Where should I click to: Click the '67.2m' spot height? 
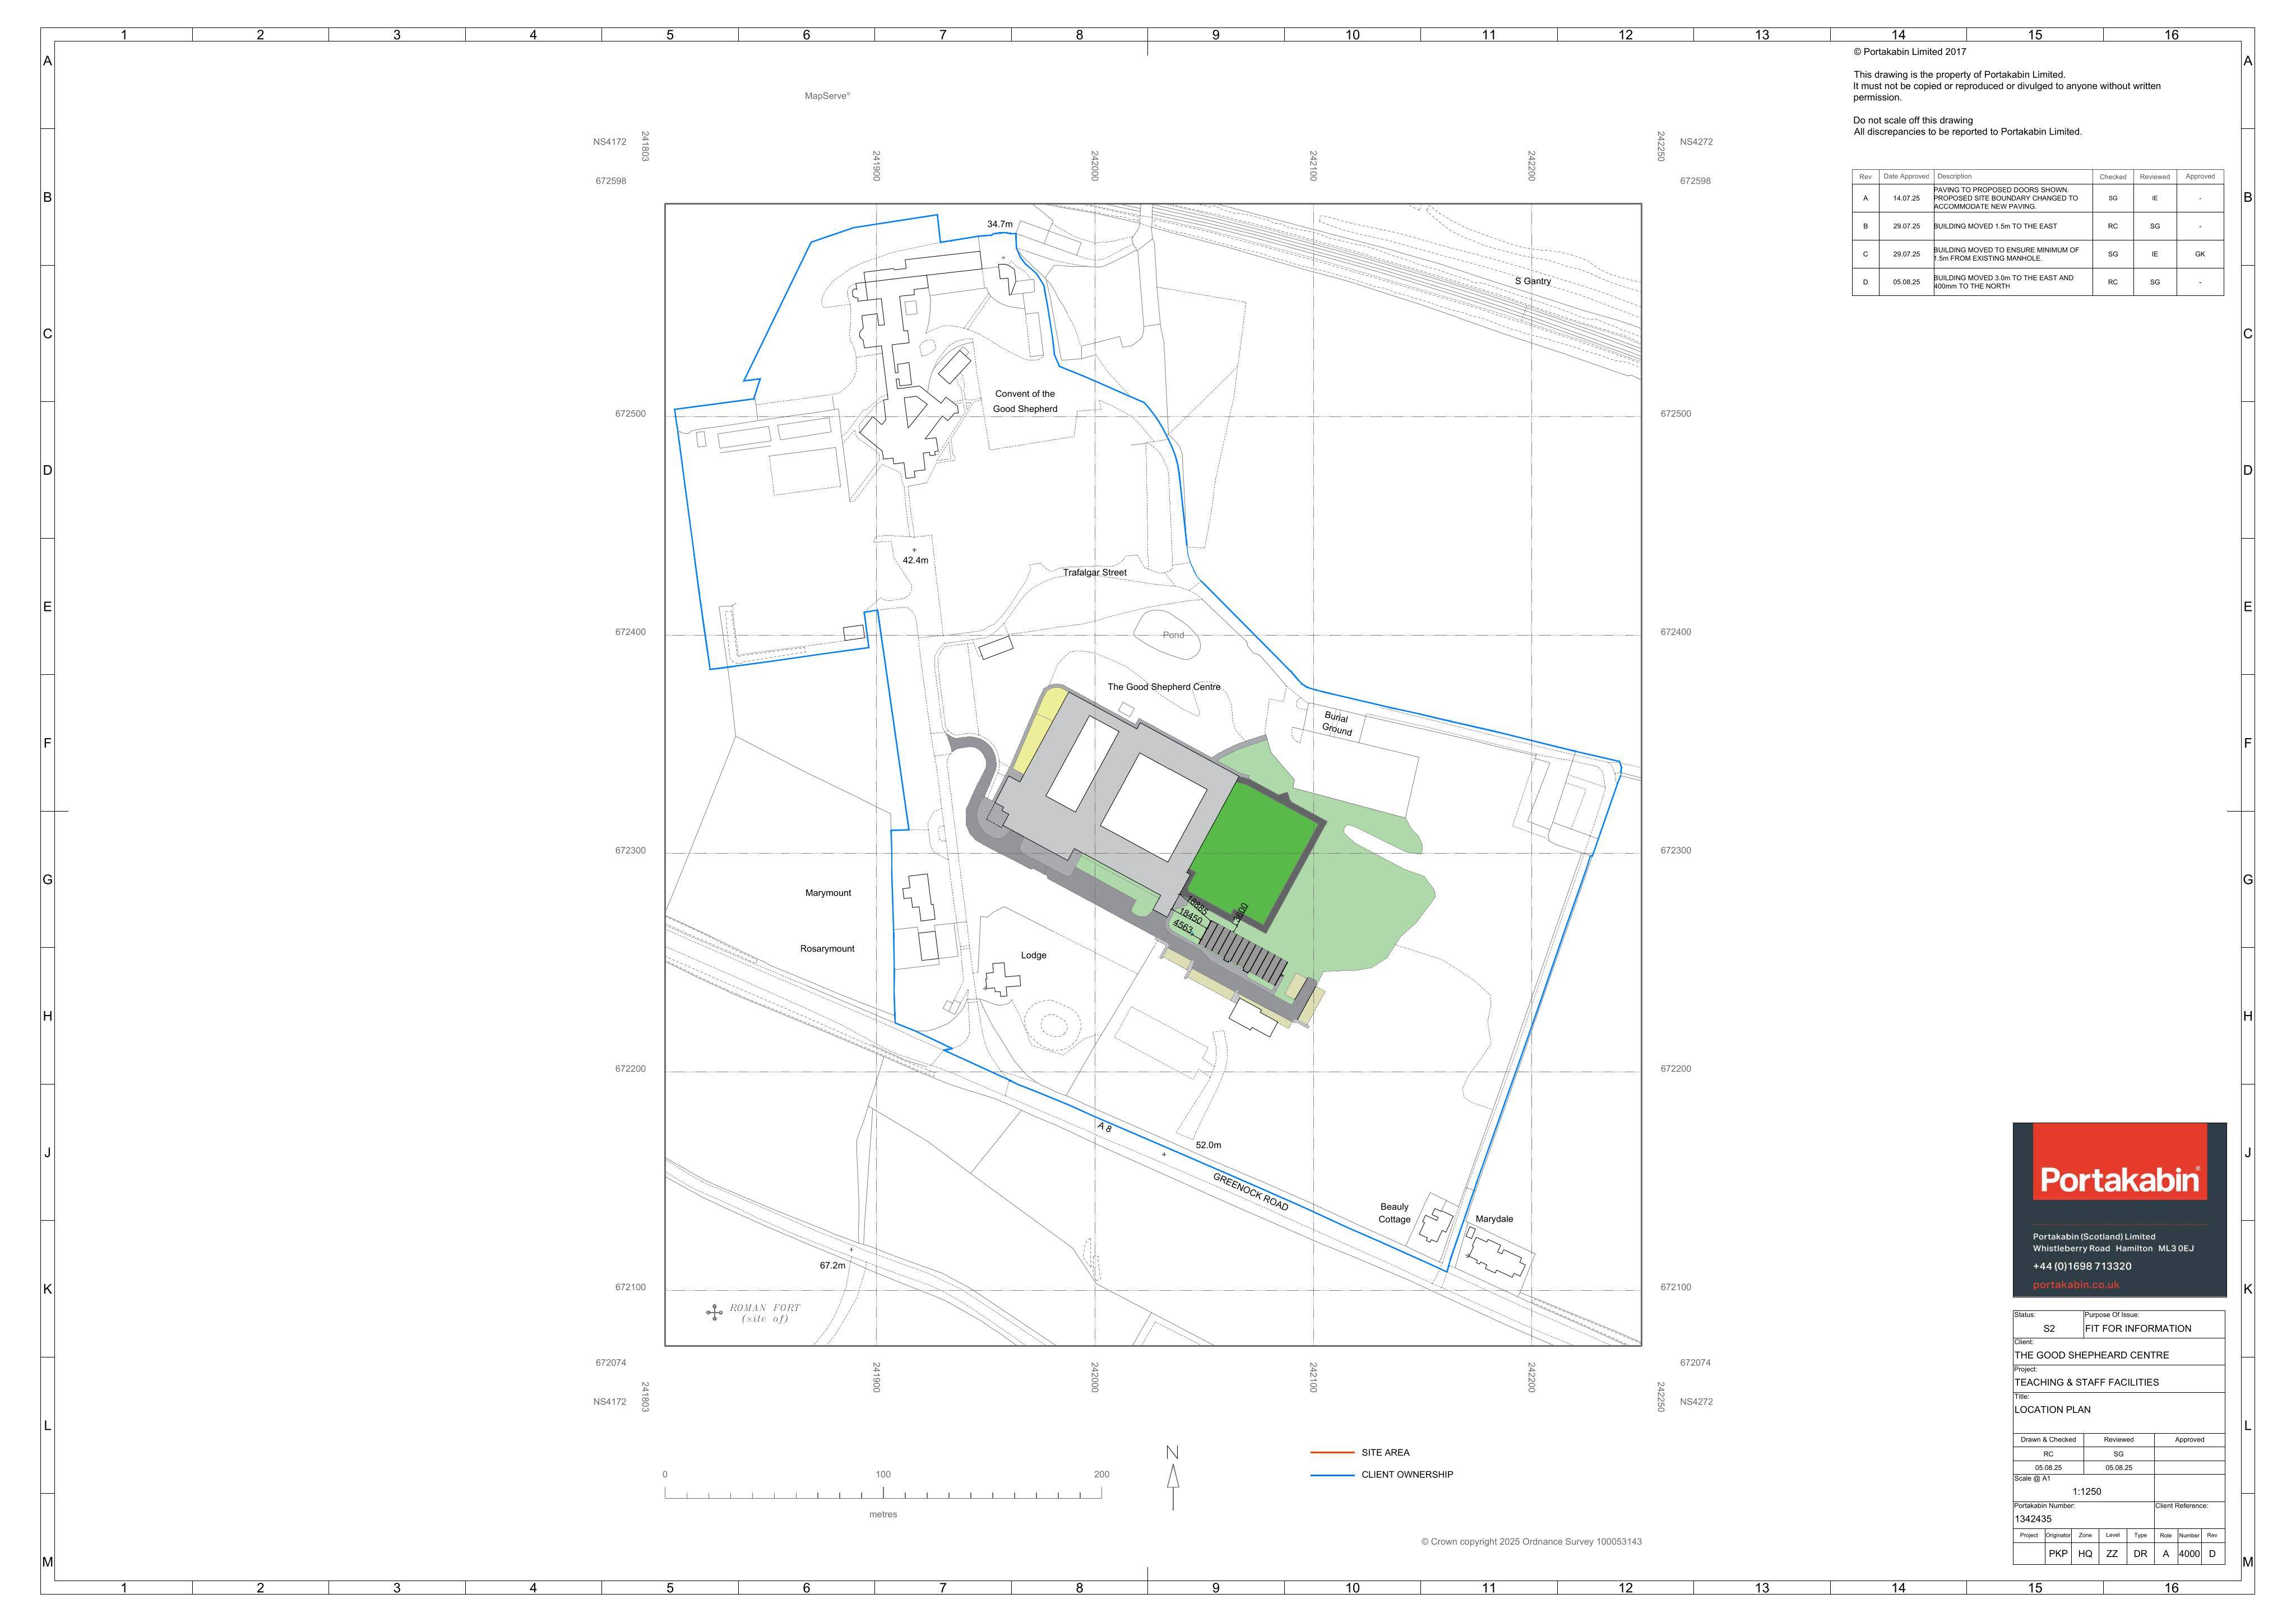832,1265
